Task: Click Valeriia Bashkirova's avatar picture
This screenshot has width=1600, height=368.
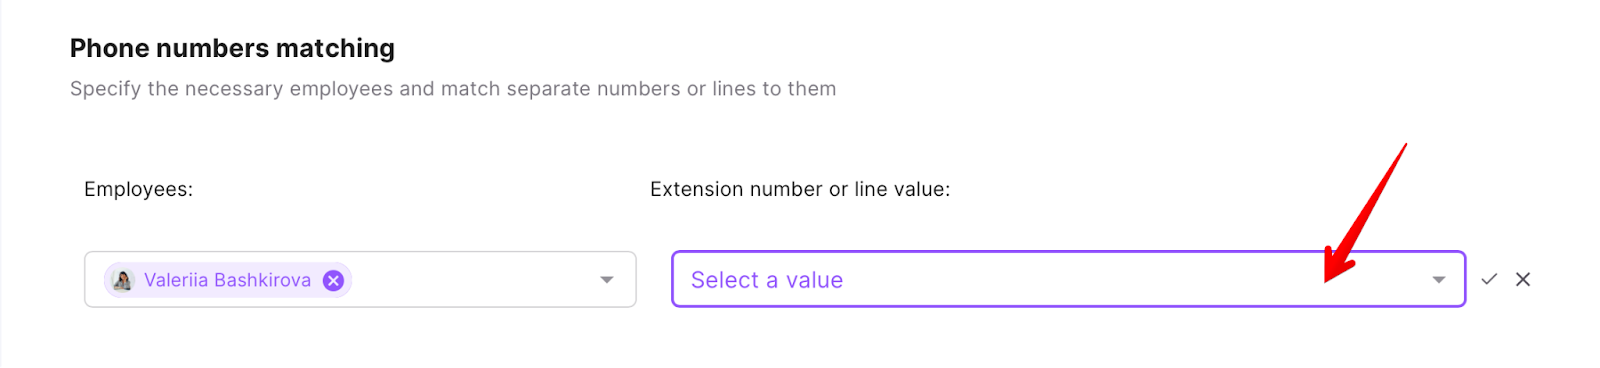Action: pos(123,280)
